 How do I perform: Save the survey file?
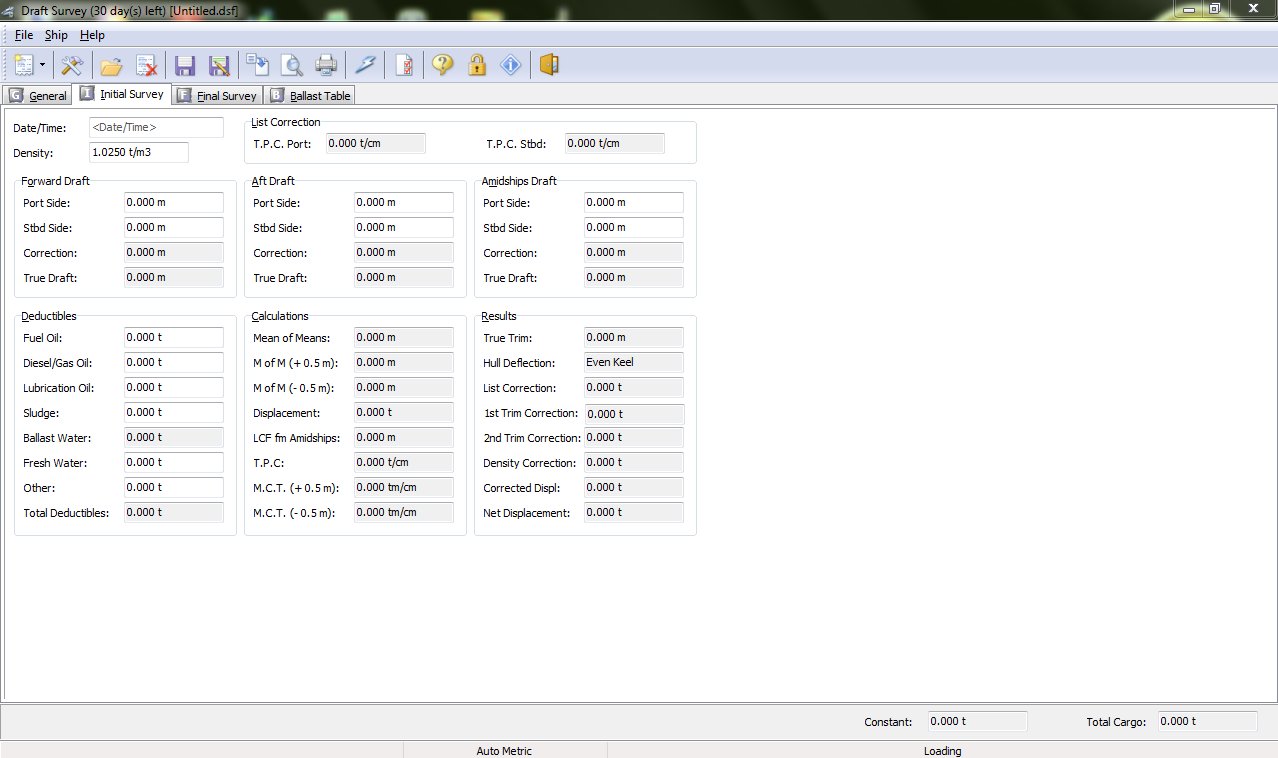pos(185,64)
